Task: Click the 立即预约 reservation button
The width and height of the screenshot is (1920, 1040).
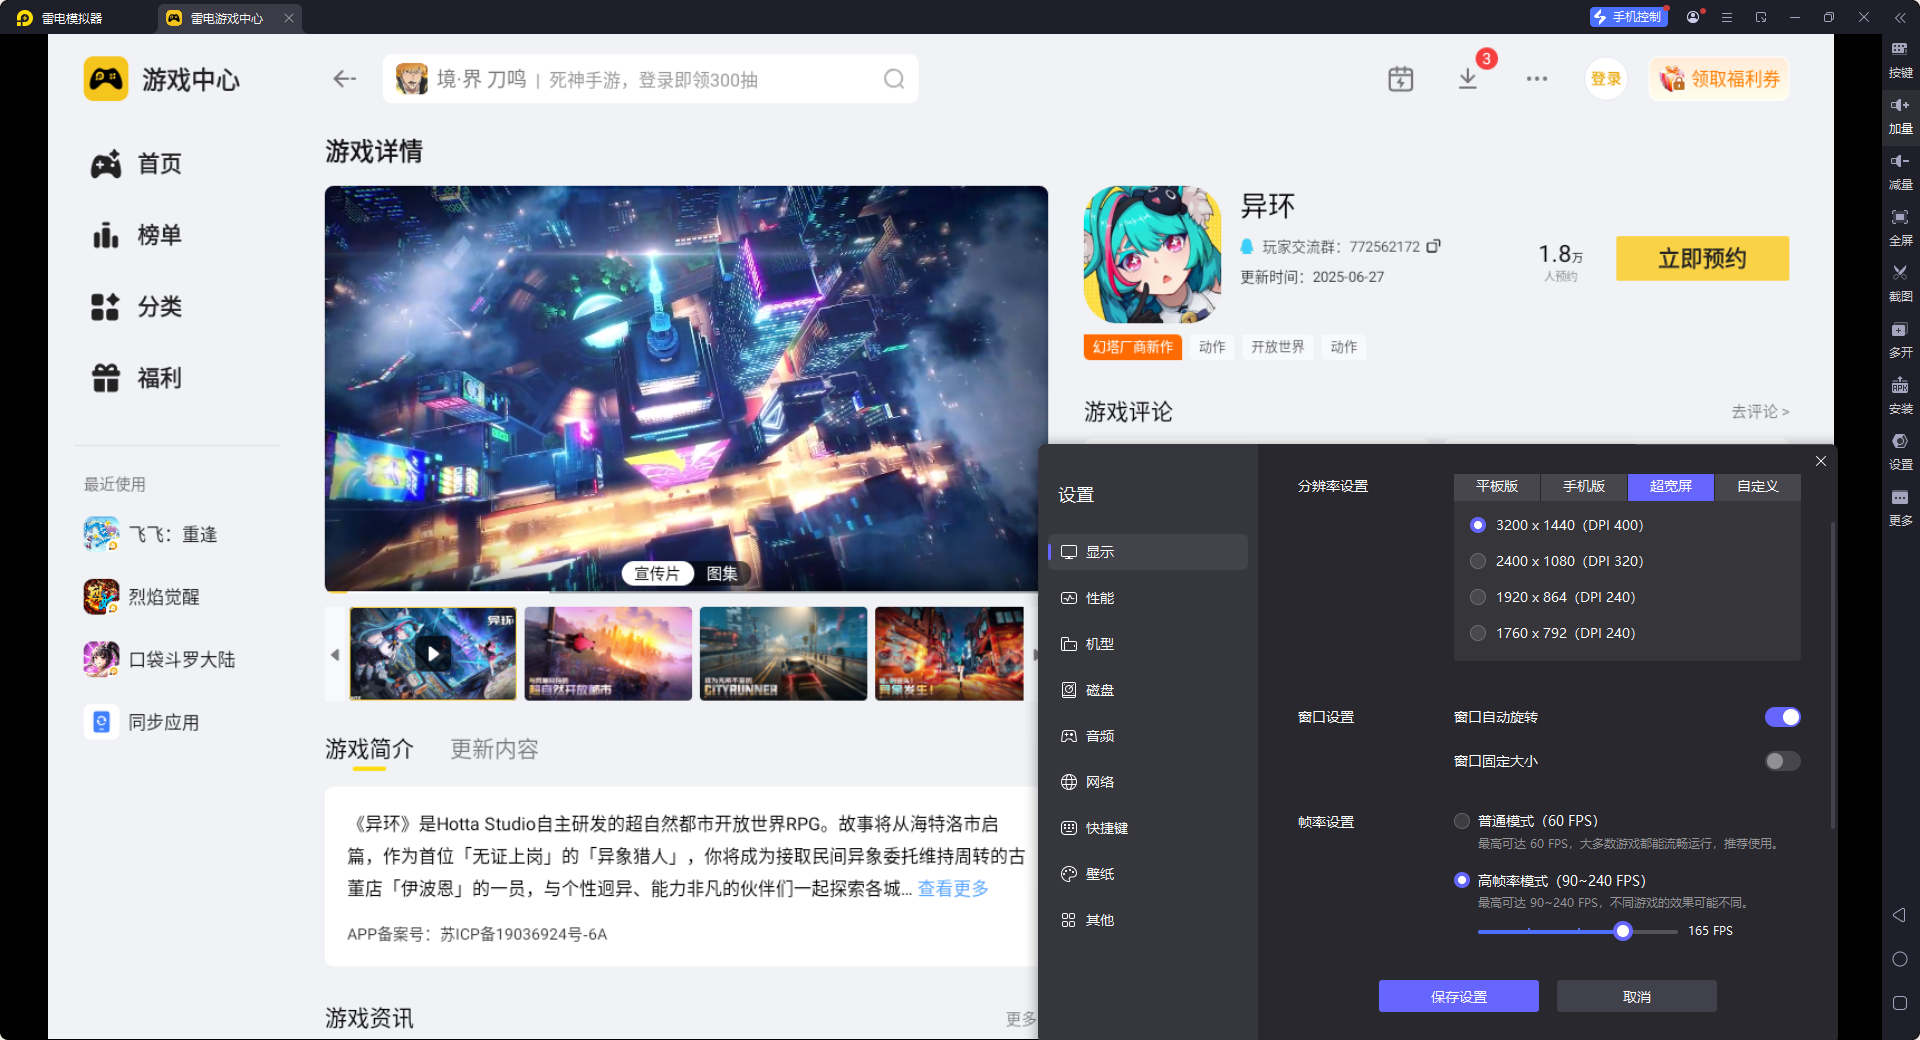Action: coord(1701,258)
